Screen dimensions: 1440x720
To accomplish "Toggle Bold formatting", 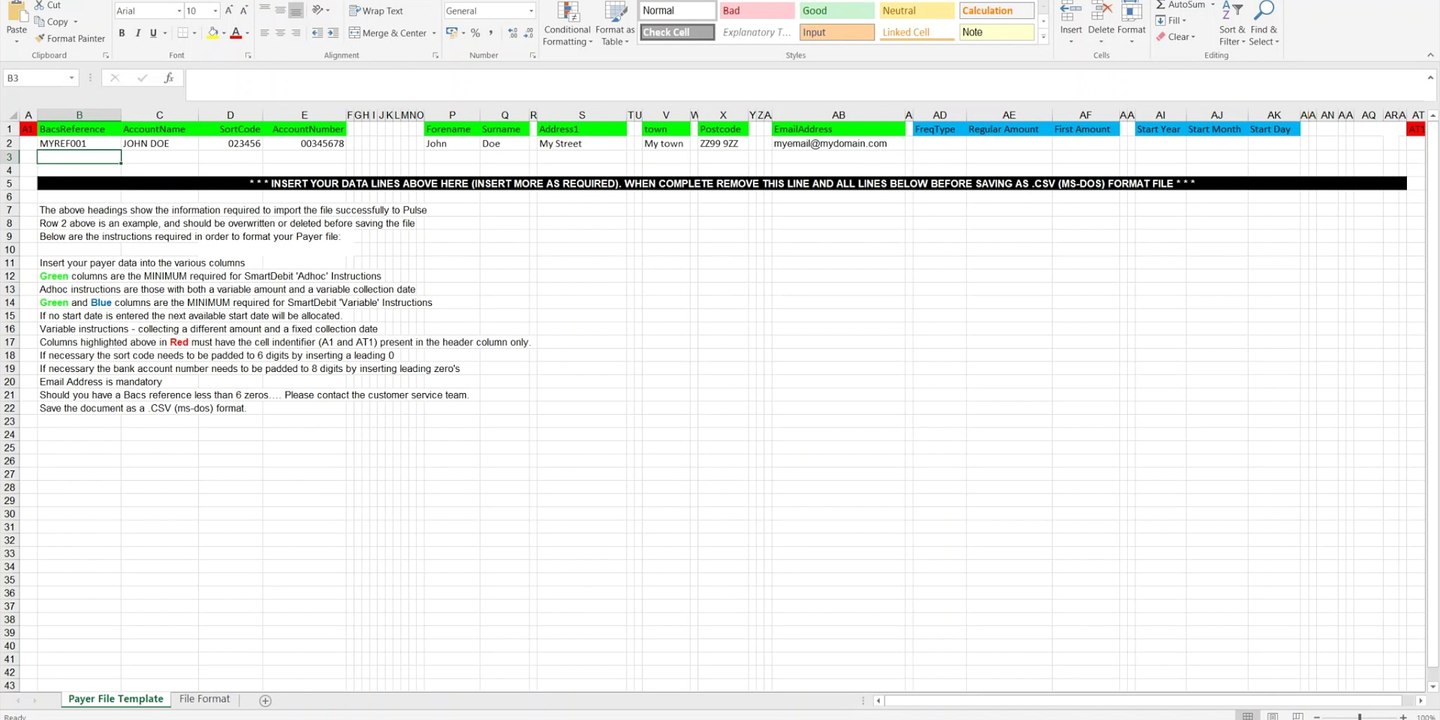I will pyautogui.click(x=122, y=33).
